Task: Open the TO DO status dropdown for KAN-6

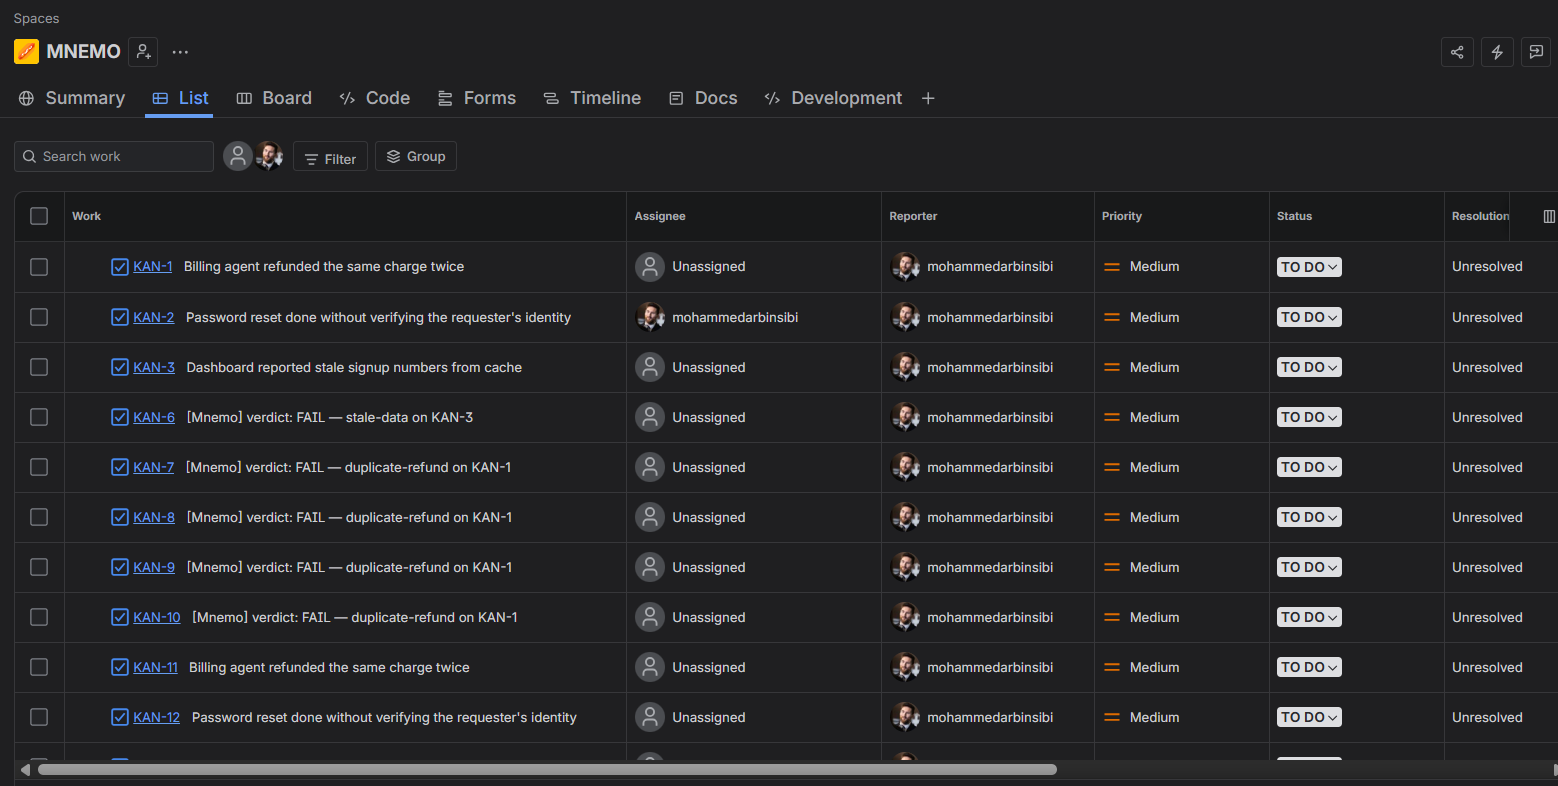Action: coord(1309,417)
